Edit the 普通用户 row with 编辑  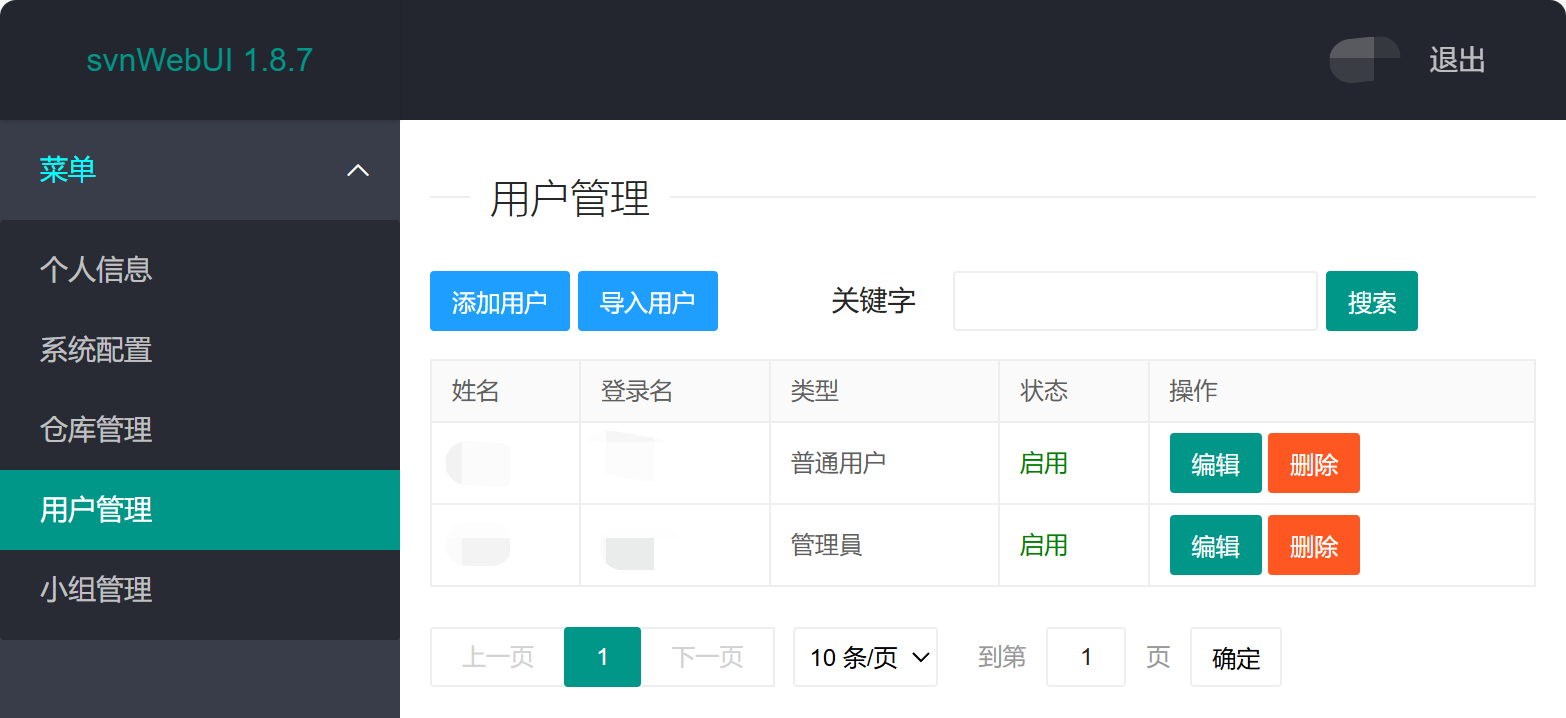pyautogui.click(x=1215, y=464)
